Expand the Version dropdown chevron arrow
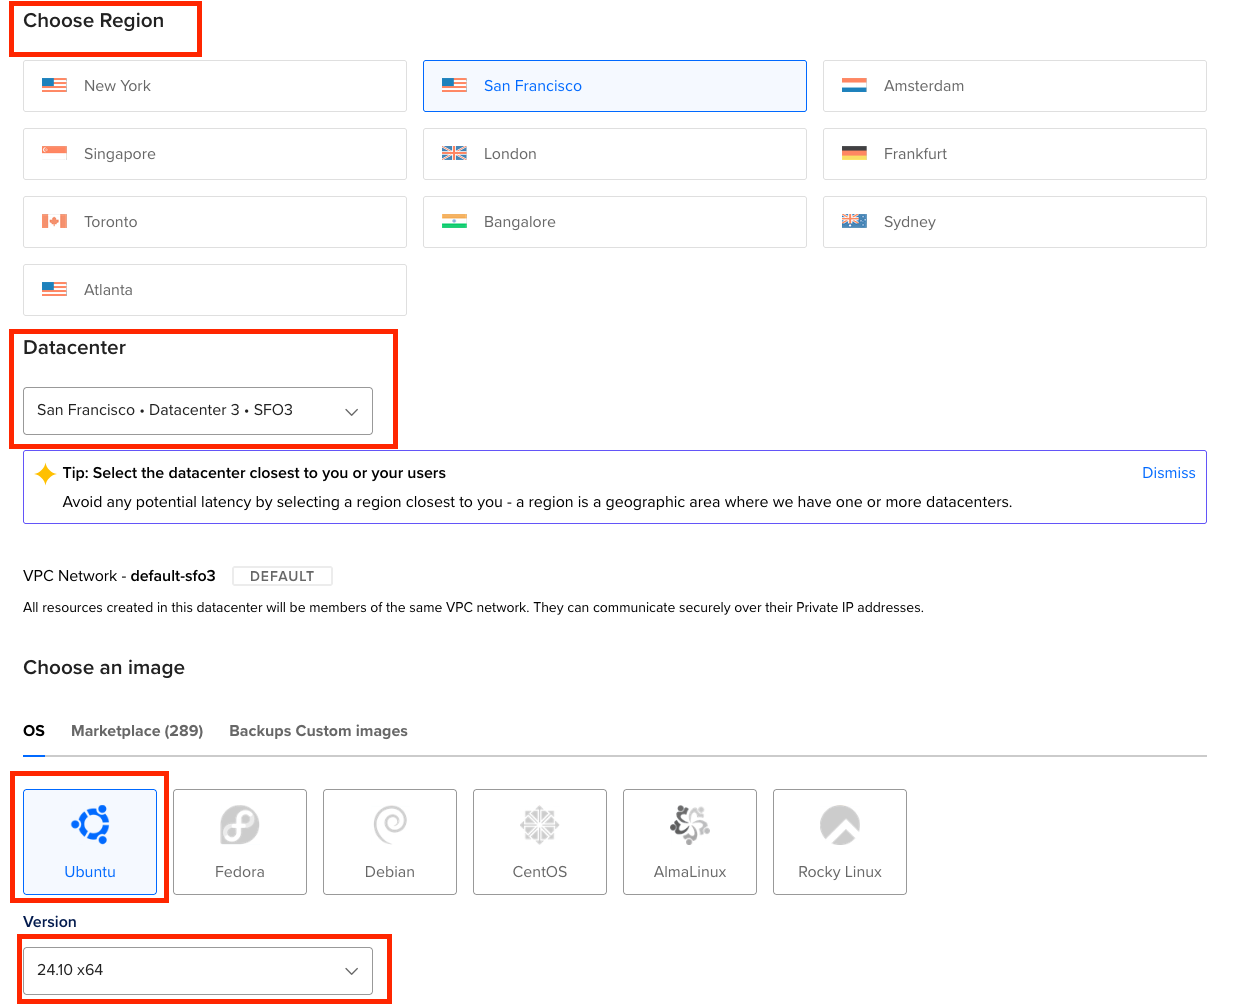Image resolution: width=1234 pixels, height=1008 pixels. pyautogui.click(x=351, y=971)
